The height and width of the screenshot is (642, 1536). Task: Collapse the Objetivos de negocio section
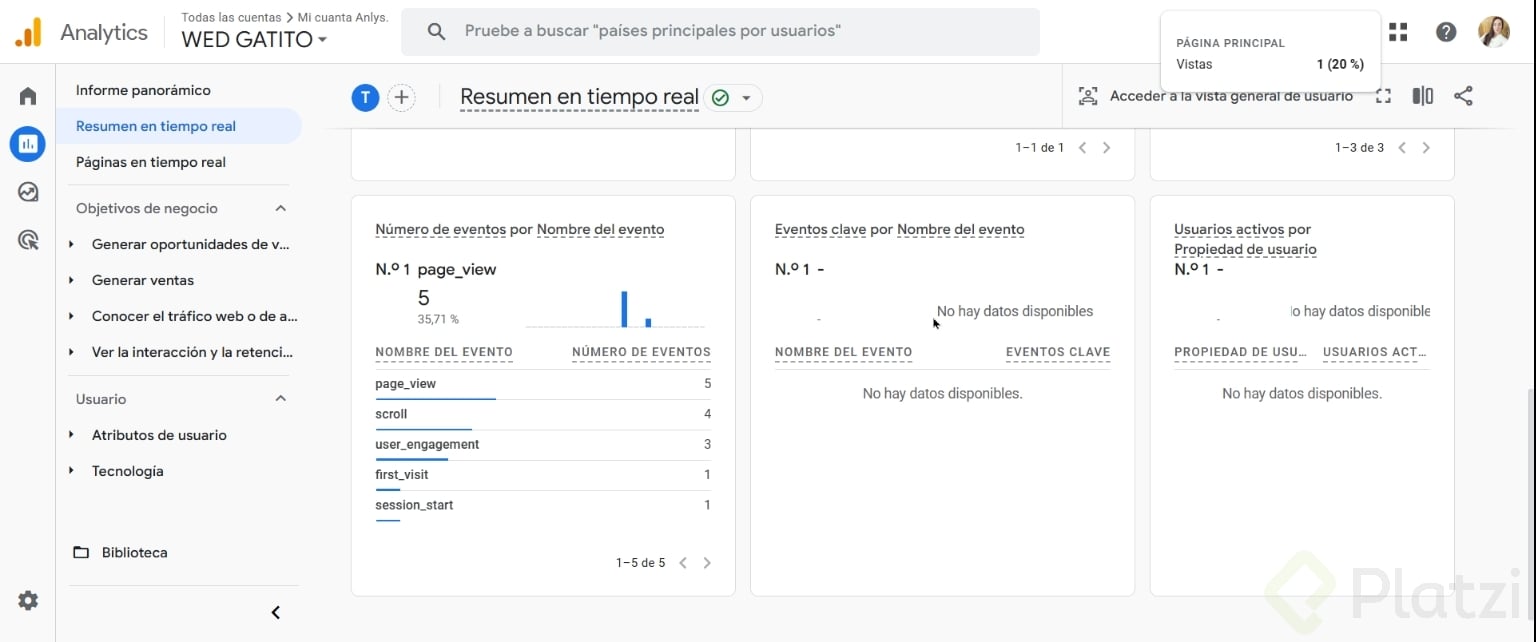point(281,208)
